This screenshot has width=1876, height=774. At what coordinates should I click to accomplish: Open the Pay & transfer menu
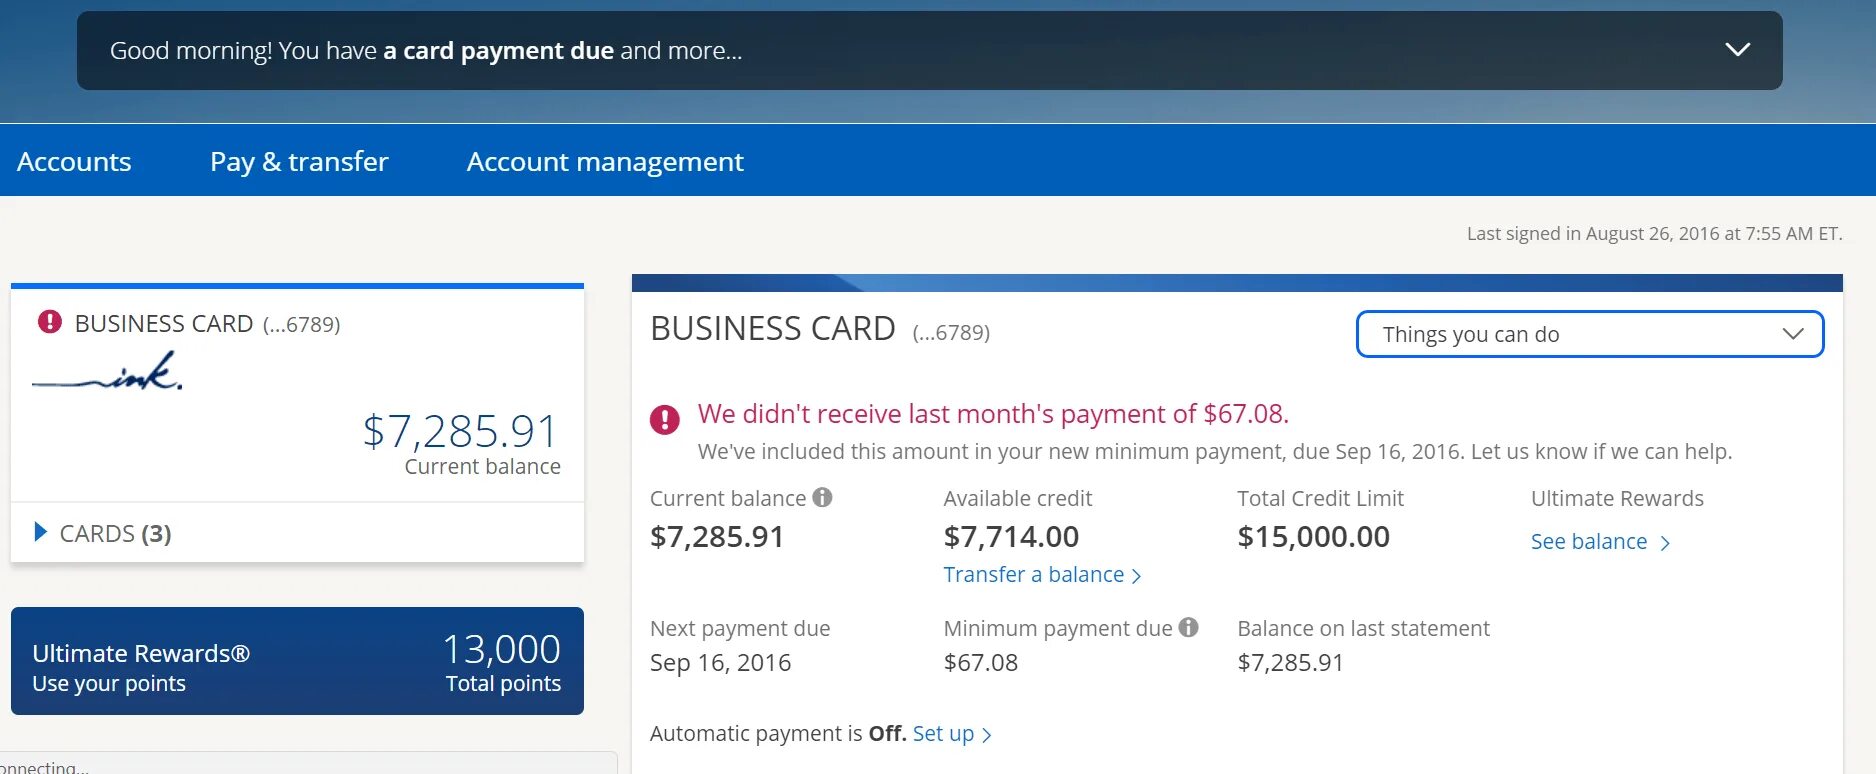point(299,161)
